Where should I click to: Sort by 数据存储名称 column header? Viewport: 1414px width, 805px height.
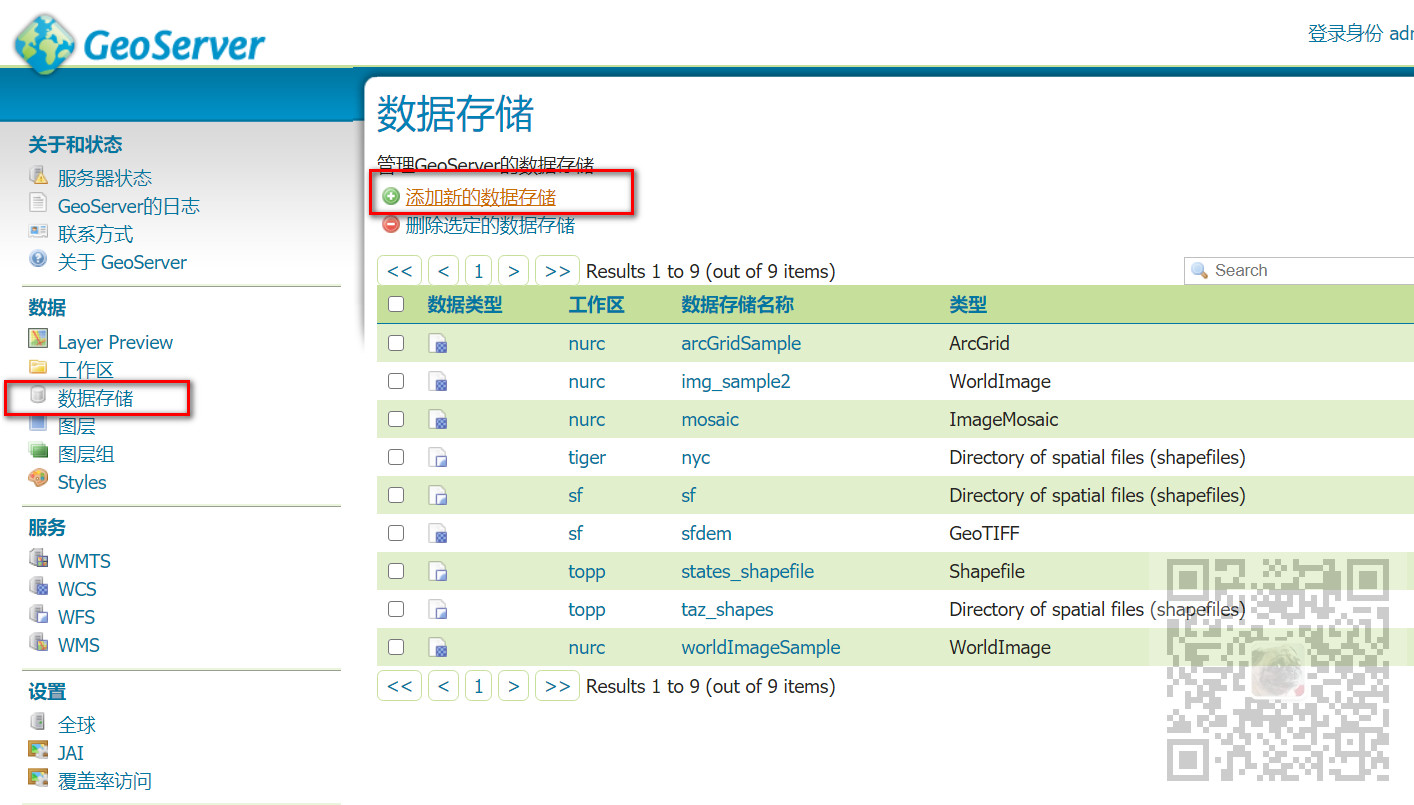(738, 305)
